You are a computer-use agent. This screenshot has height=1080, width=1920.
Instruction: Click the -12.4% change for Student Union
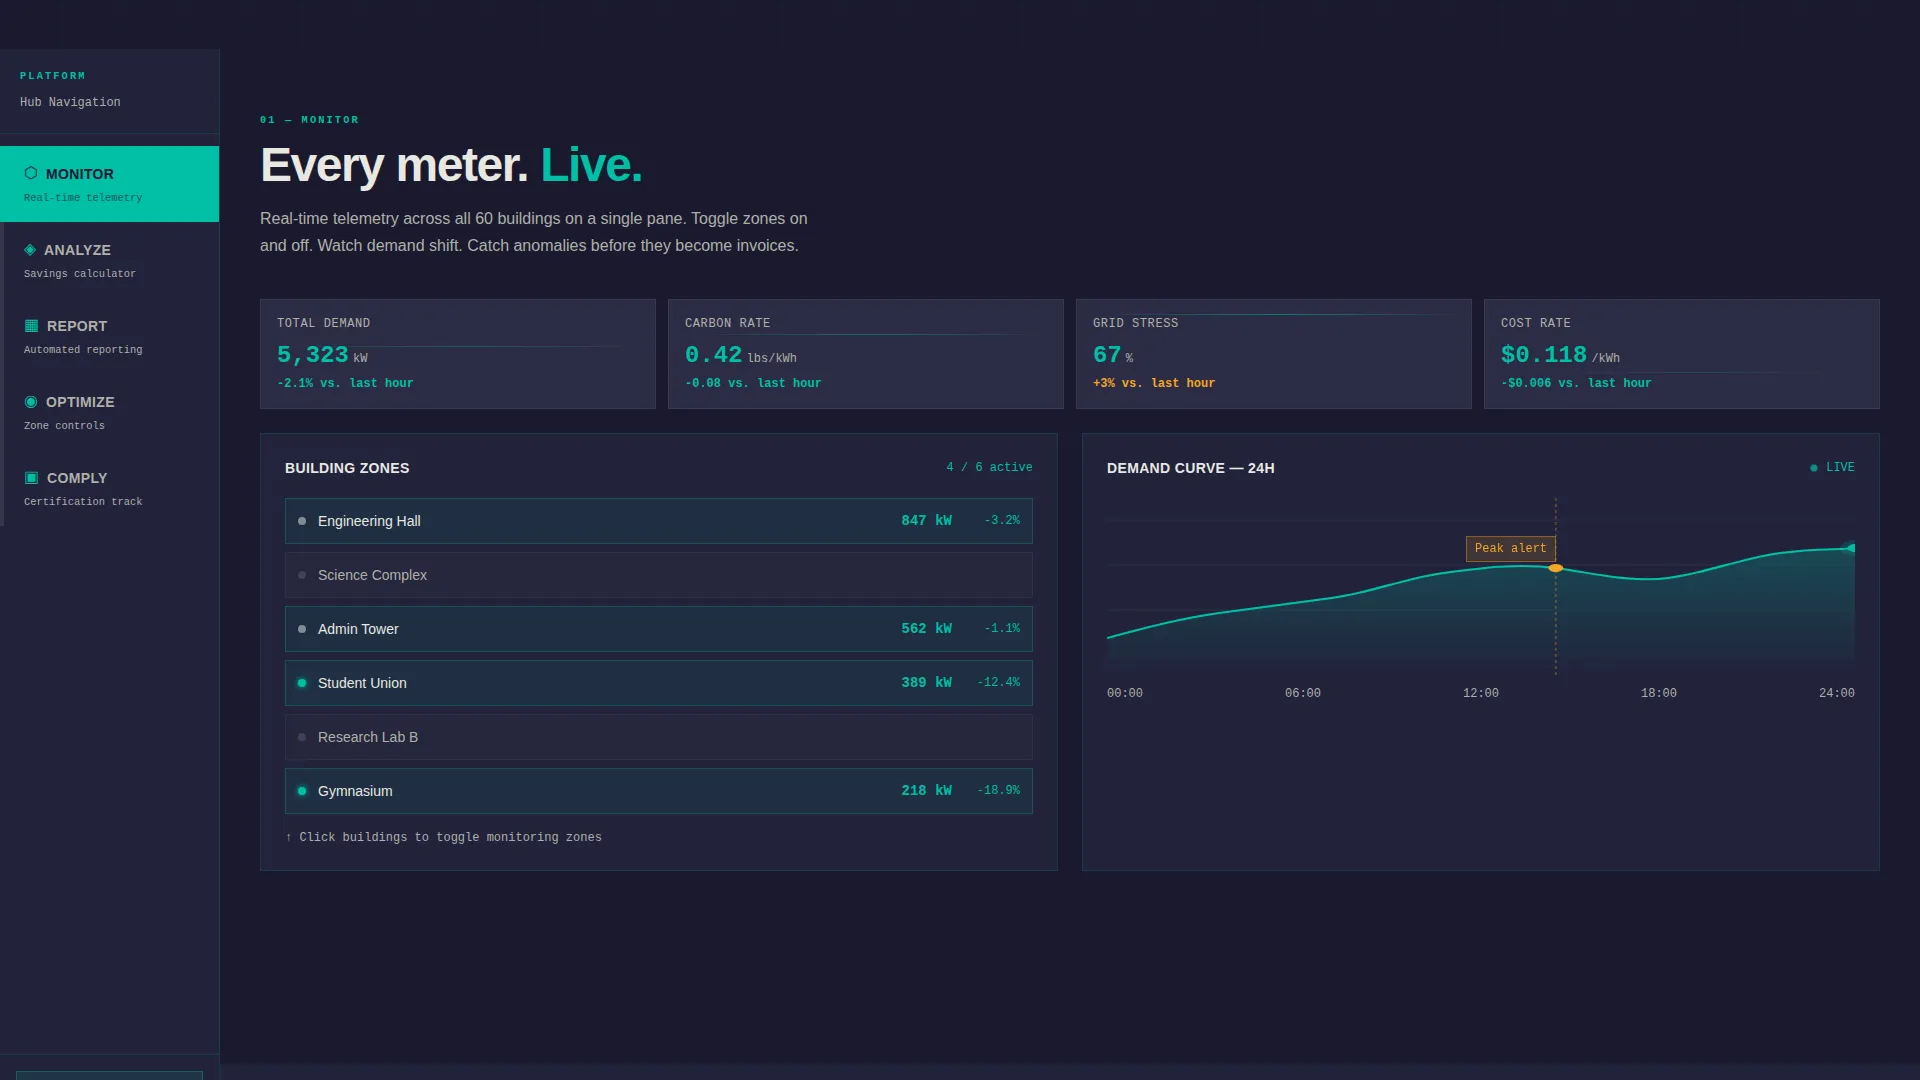point(999,682)
